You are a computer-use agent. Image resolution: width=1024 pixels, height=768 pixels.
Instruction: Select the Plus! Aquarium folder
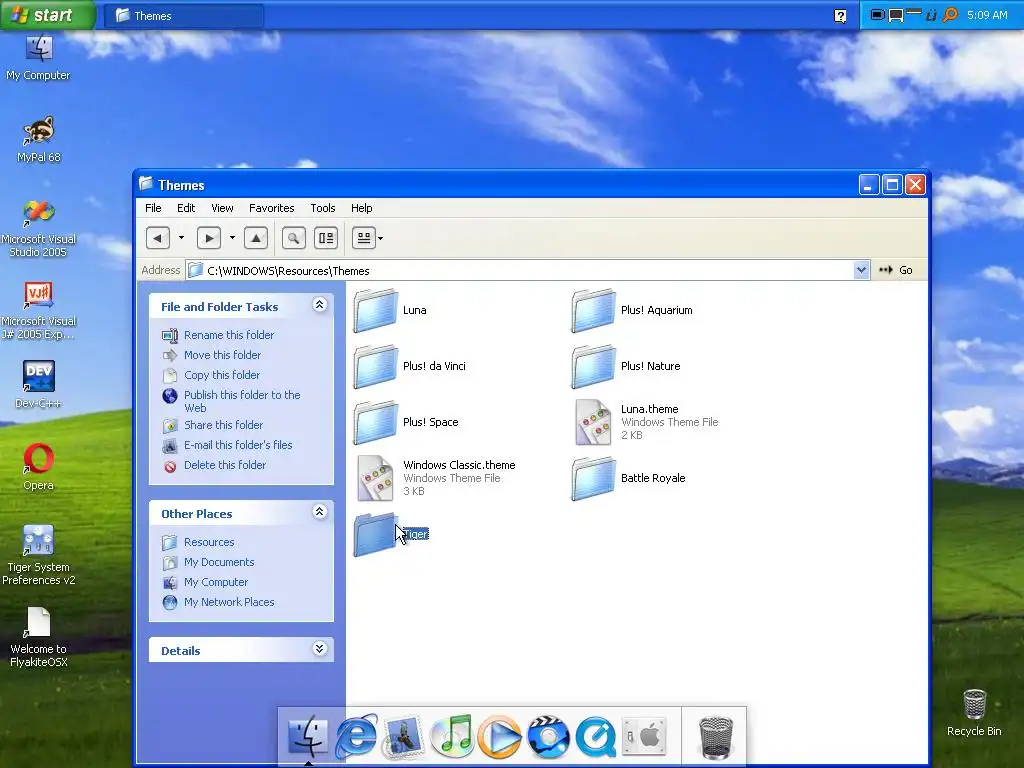[594, 311]
